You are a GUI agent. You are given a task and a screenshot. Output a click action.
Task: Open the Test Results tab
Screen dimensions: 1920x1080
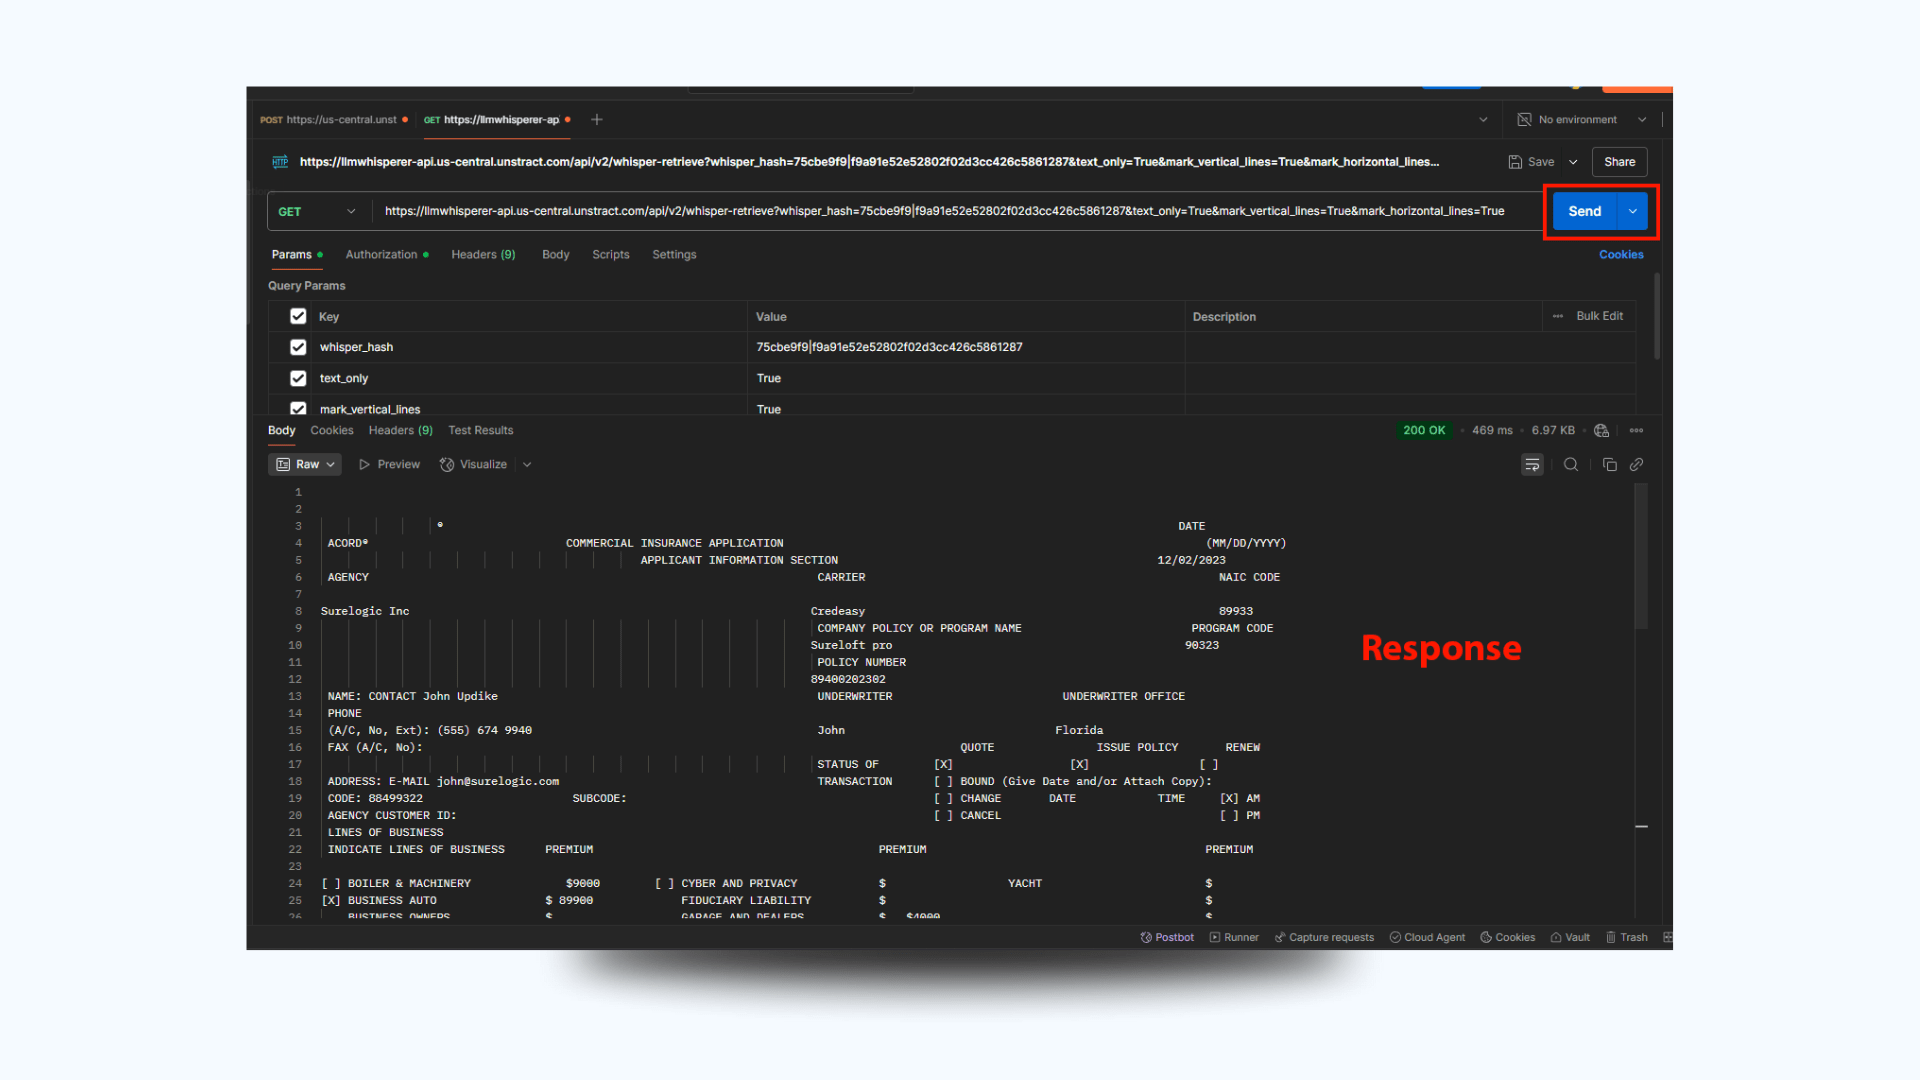pos(480,430)
